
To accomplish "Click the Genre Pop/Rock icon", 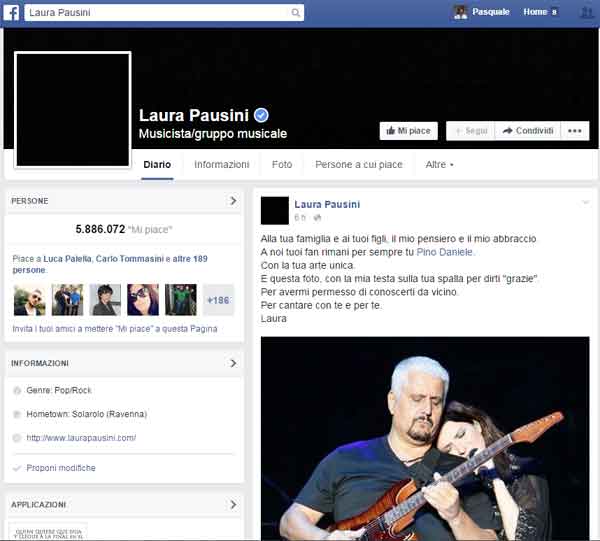I will click(17, 390).
